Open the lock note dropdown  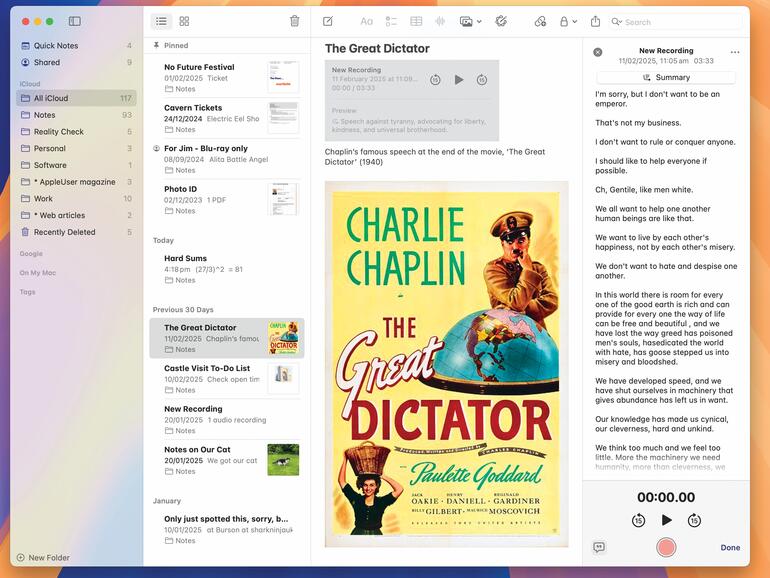[x=568, y=21]
